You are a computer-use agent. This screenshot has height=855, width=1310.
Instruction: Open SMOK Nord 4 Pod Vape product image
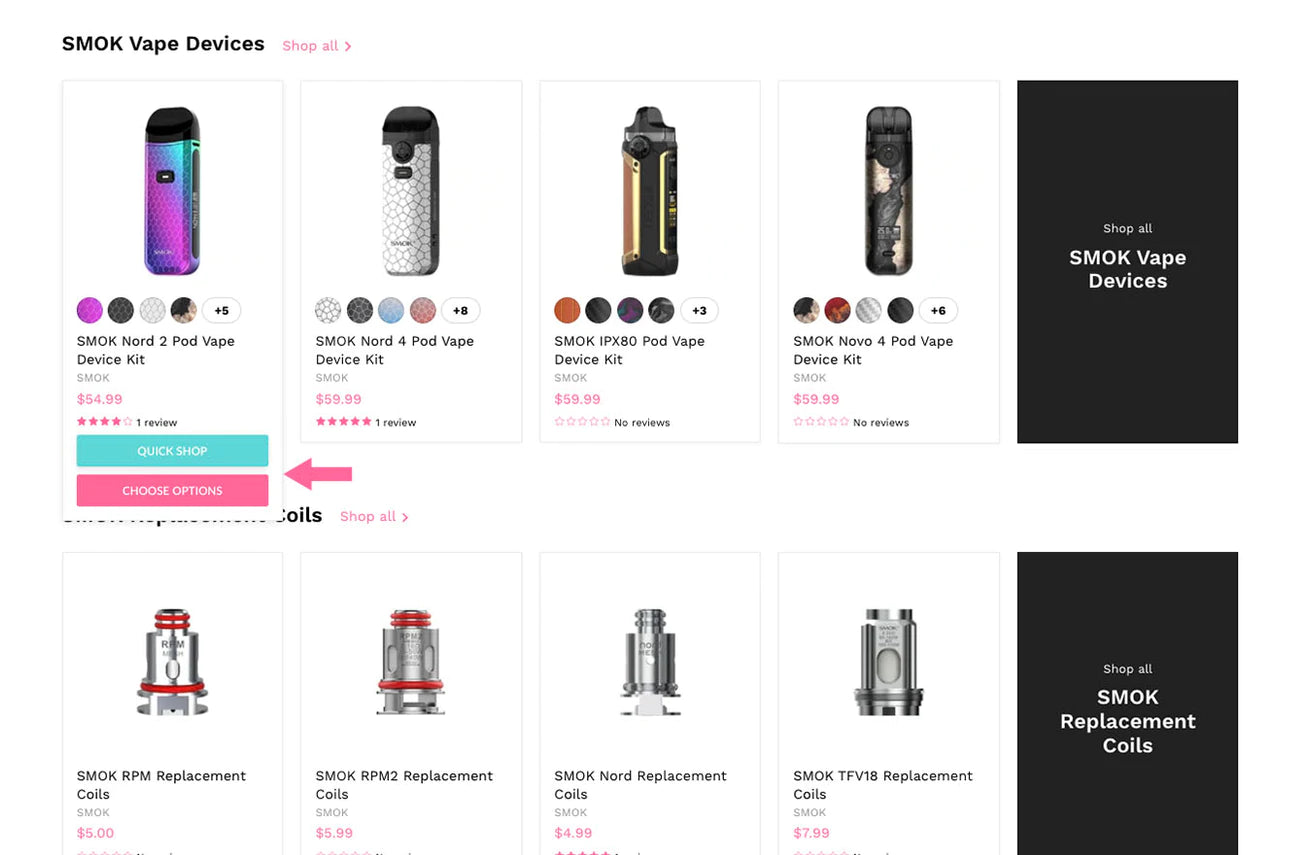coord(411,191)
